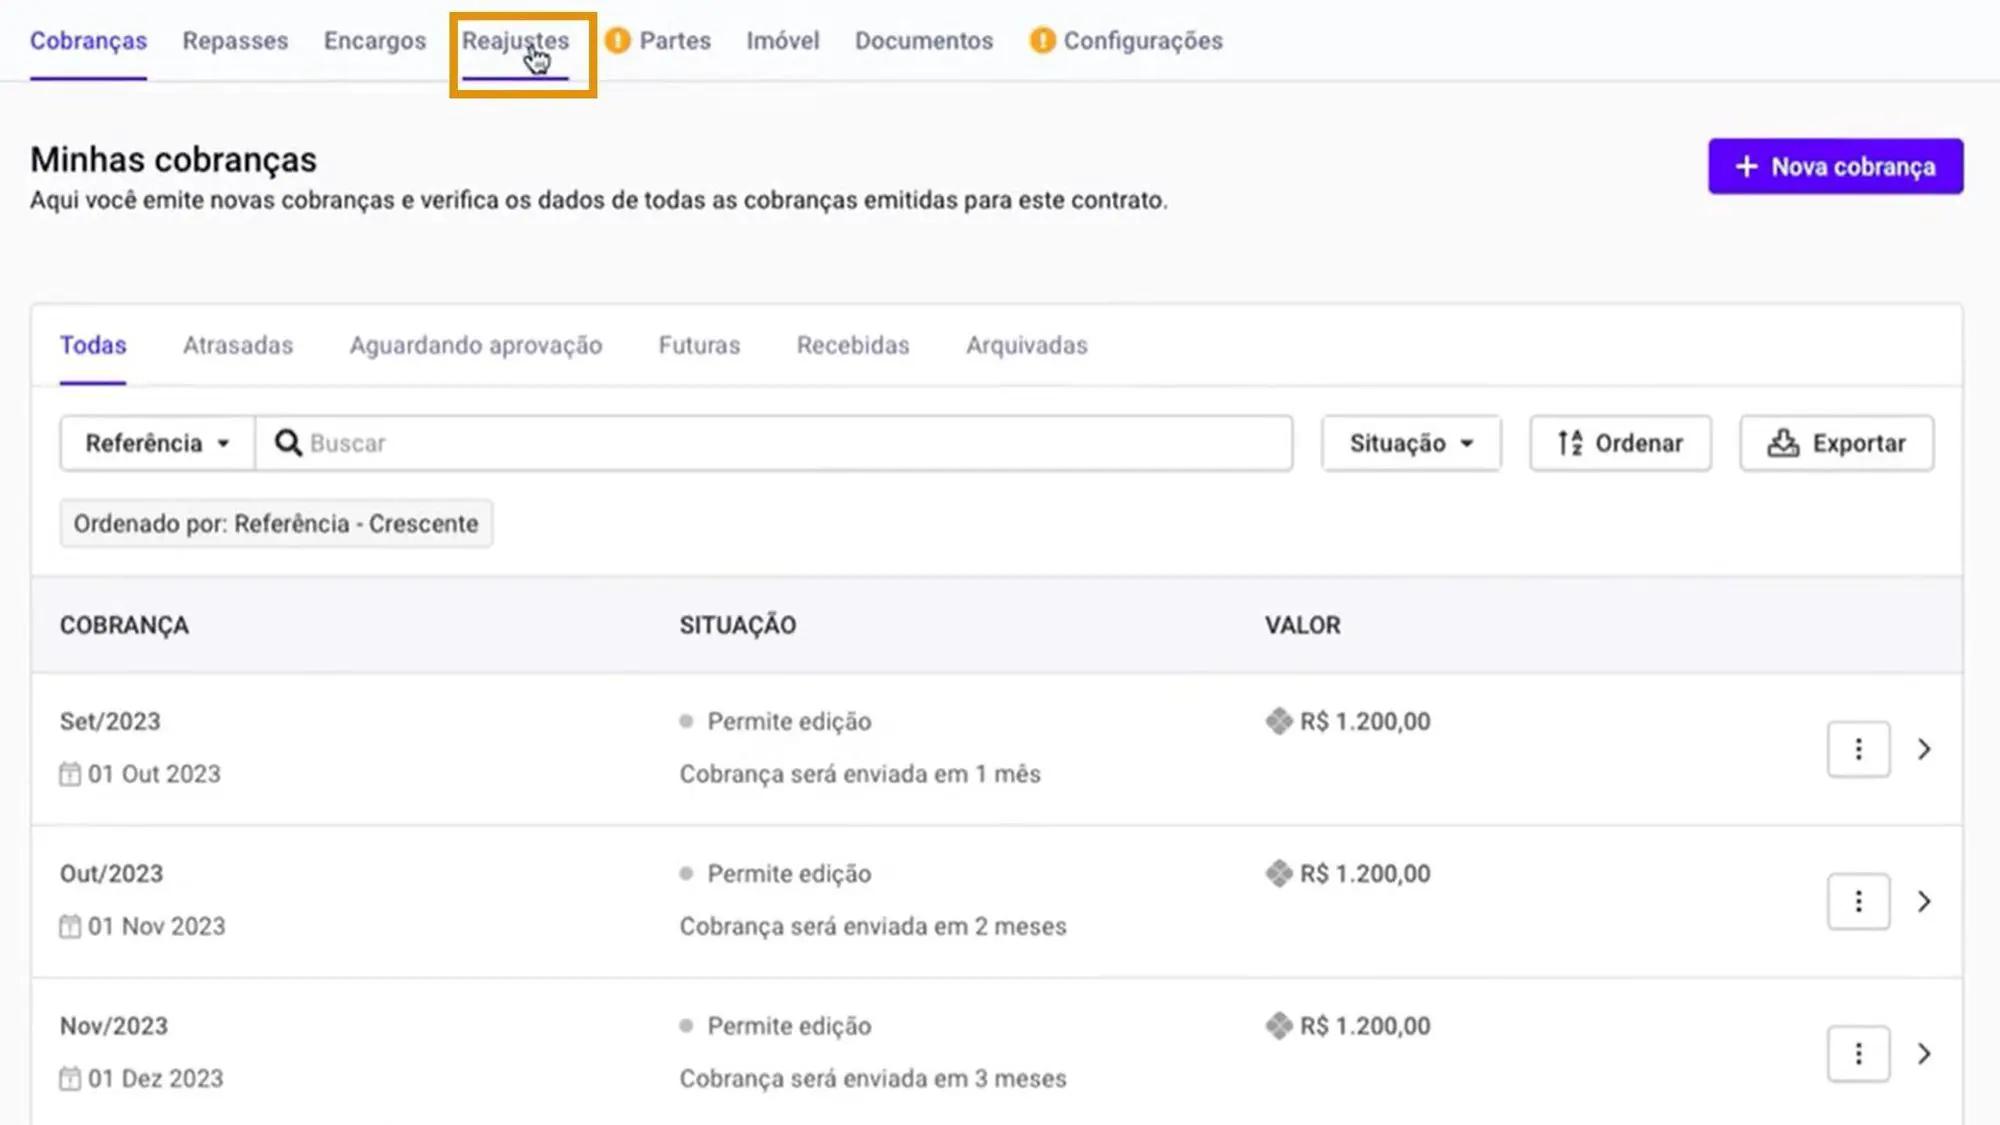Click the 01 Out 2023 due date
Image resolution: width=2000 pixels, height=1125 pixels.
point(154,774)
